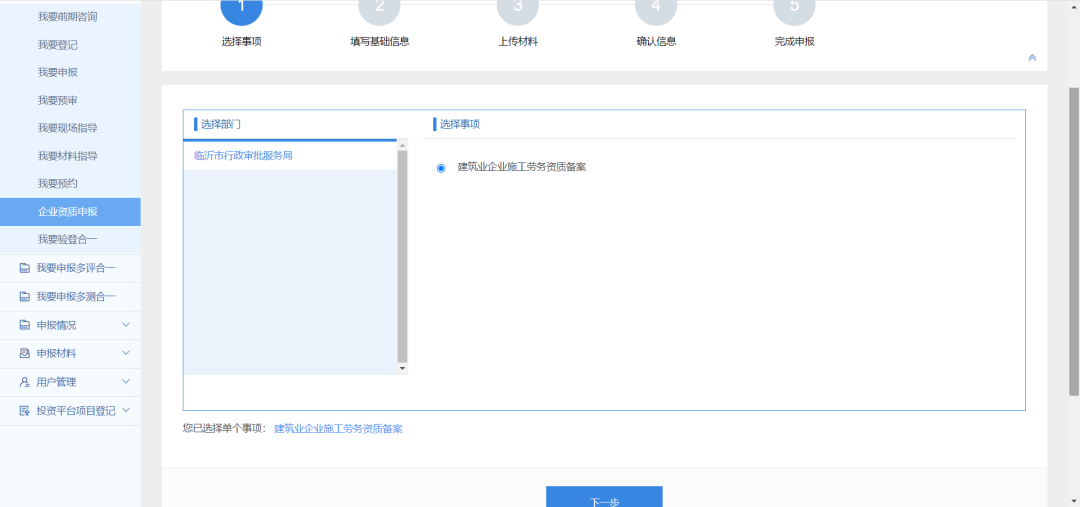
Task: Click the step 3 circle 上传材料
Action: 518,8
